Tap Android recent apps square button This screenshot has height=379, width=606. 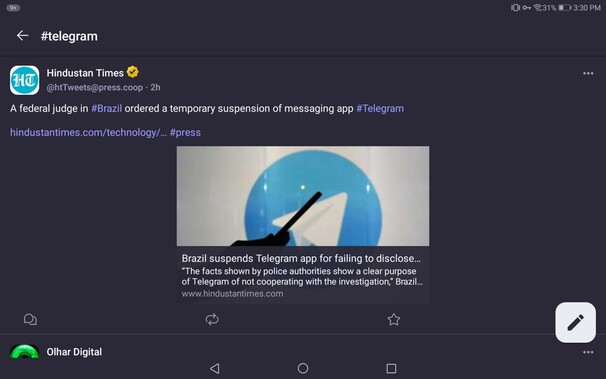pos(391,368)
